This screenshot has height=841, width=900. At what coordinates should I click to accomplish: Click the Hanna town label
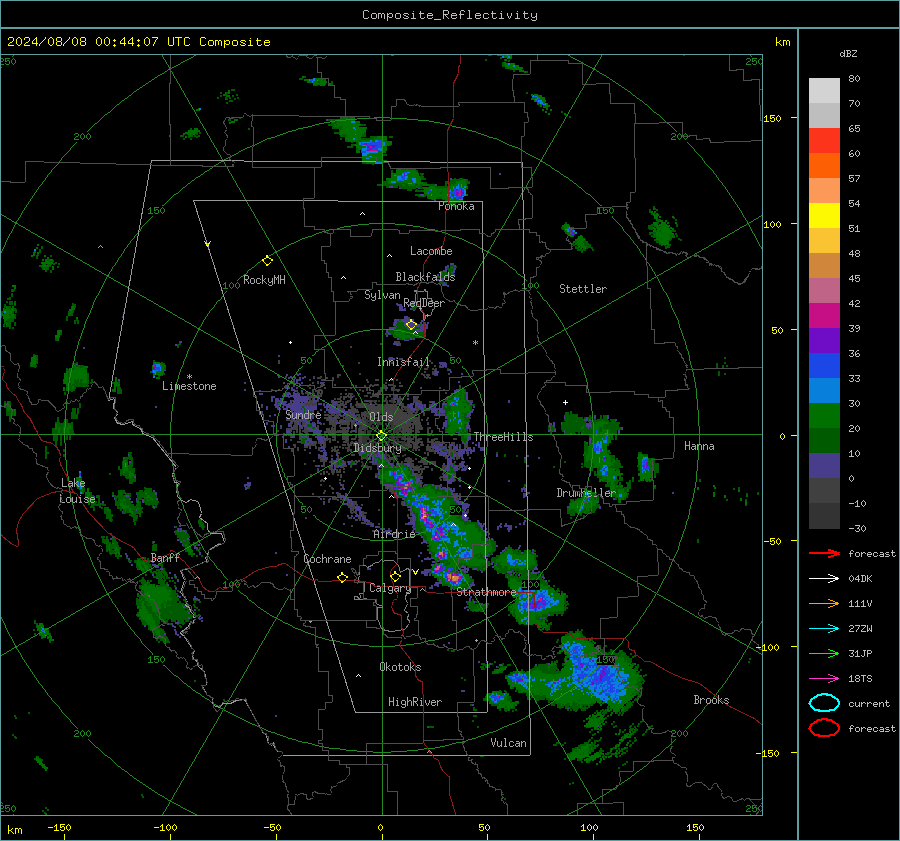699,446
